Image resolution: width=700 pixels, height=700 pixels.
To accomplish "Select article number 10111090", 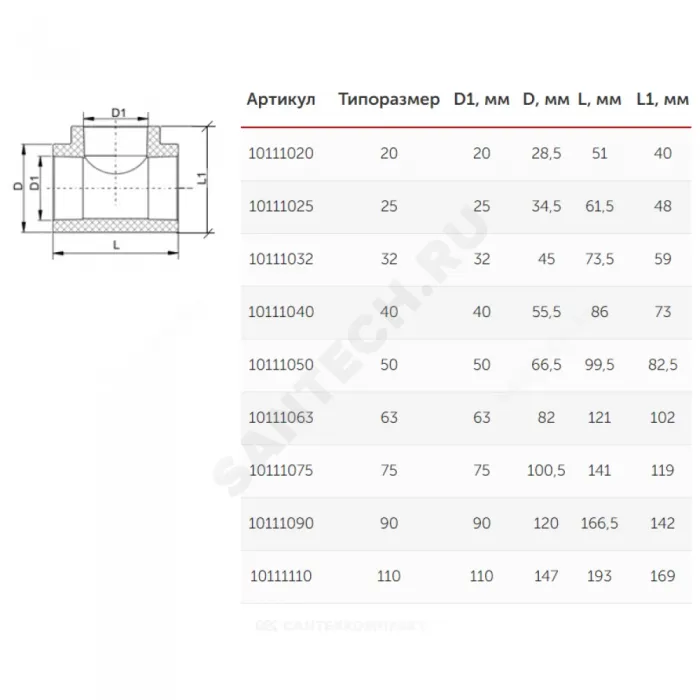I will [x=281, y=523].
